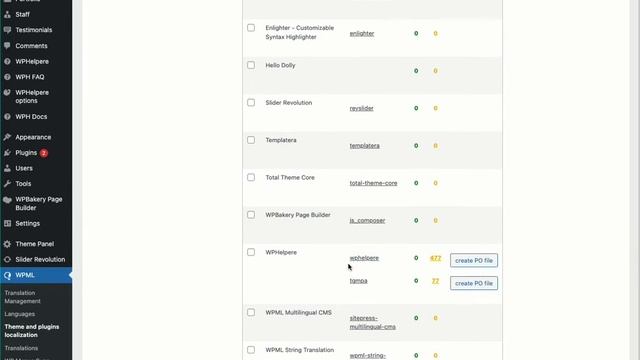The height and width of the screenshot is (360, 640).
Task: Open the Theme Panel menu
Action: coord(36,244)
